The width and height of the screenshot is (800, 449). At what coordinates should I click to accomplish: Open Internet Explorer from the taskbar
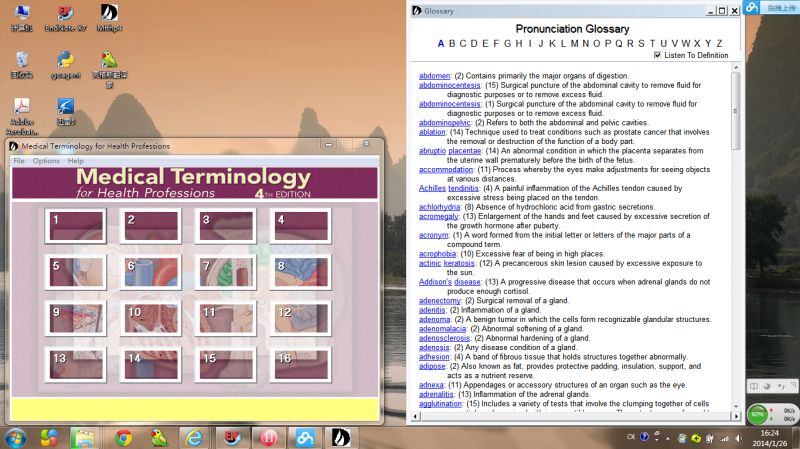point(194,438)
